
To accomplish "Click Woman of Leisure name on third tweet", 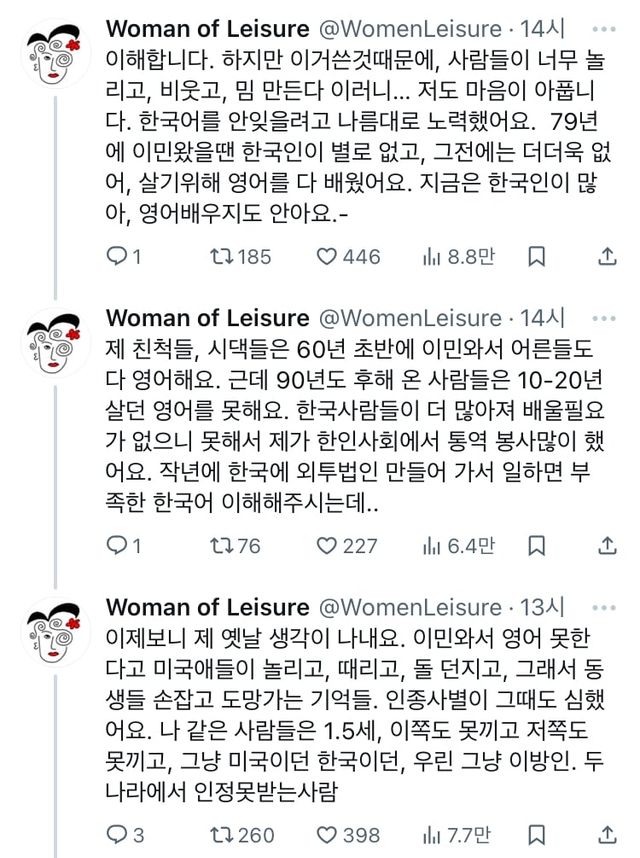I will point(207,607).
